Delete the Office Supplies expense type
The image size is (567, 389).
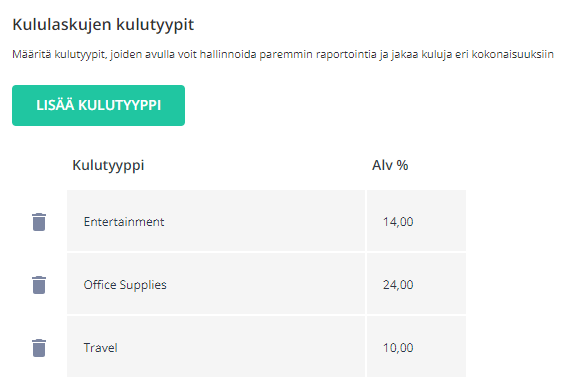pos(39,285)
